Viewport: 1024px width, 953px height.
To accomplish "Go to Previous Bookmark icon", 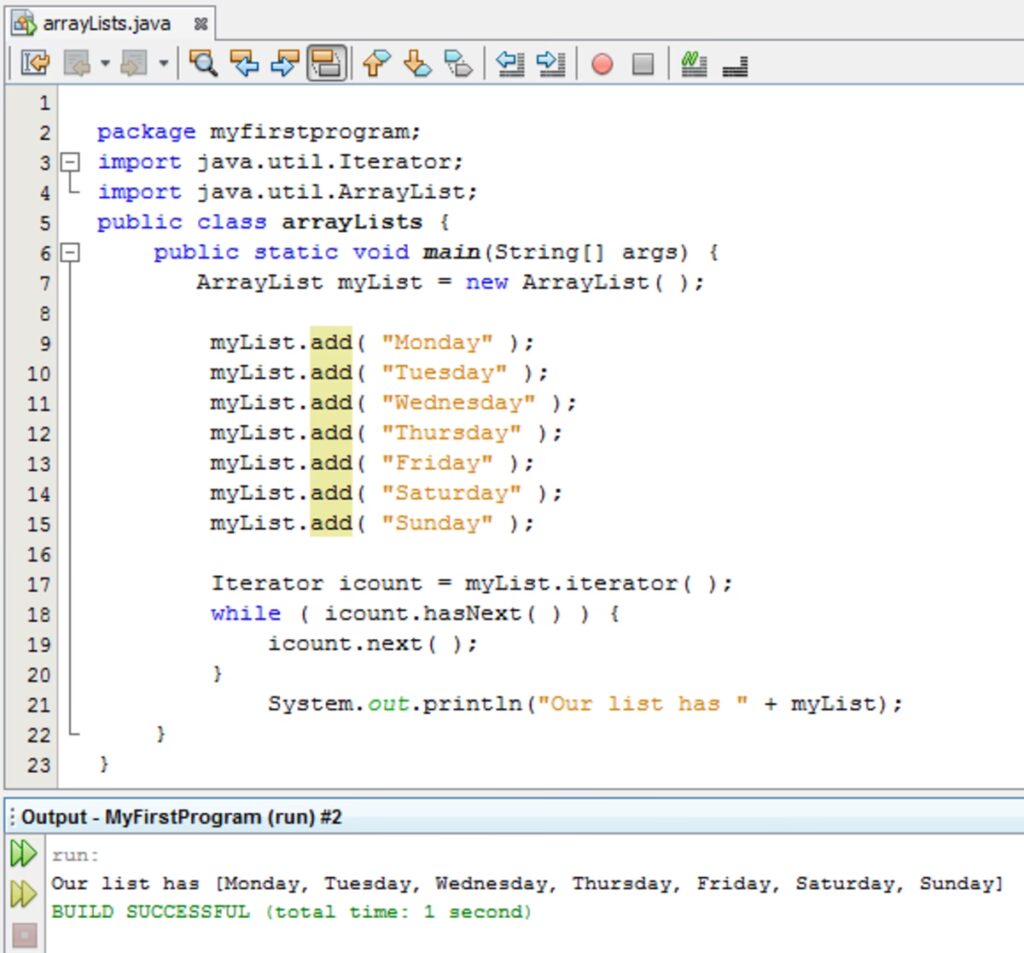I will (x=375, y=65).
